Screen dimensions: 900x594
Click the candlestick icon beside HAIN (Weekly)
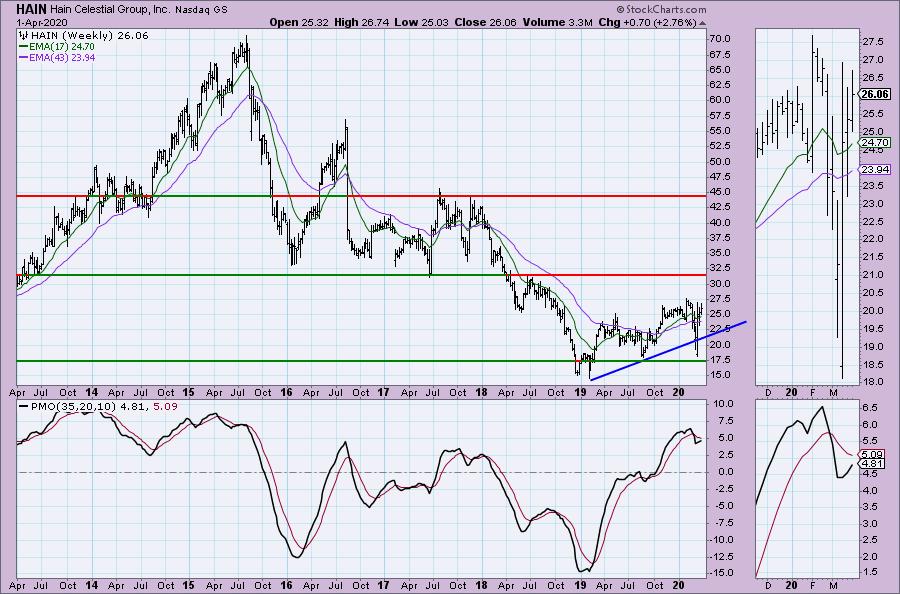click(x=22, y=36)
